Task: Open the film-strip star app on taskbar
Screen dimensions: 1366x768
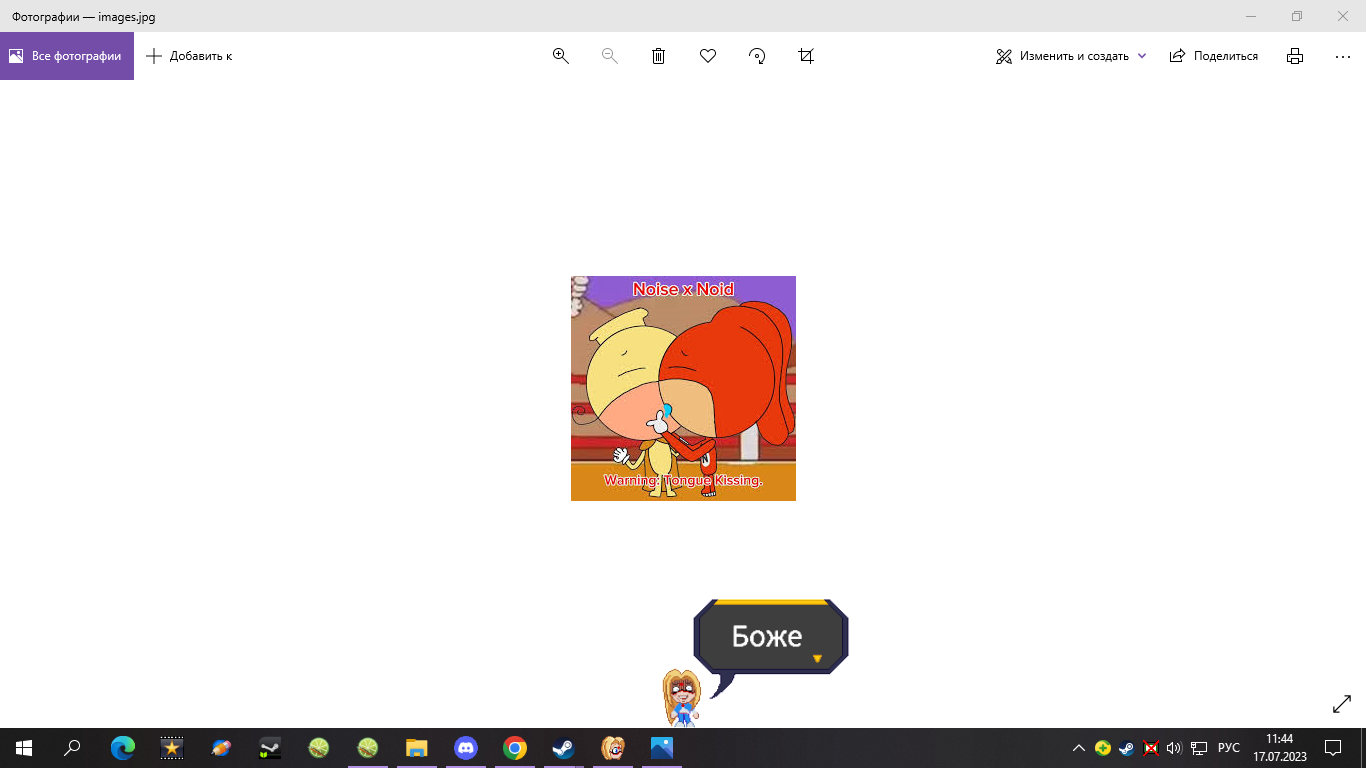Action: [172, 748]
